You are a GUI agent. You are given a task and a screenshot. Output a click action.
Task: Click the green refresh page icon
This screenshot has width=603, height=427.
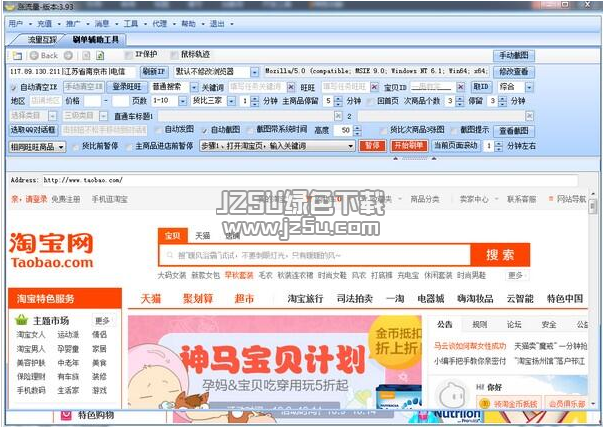100,55
